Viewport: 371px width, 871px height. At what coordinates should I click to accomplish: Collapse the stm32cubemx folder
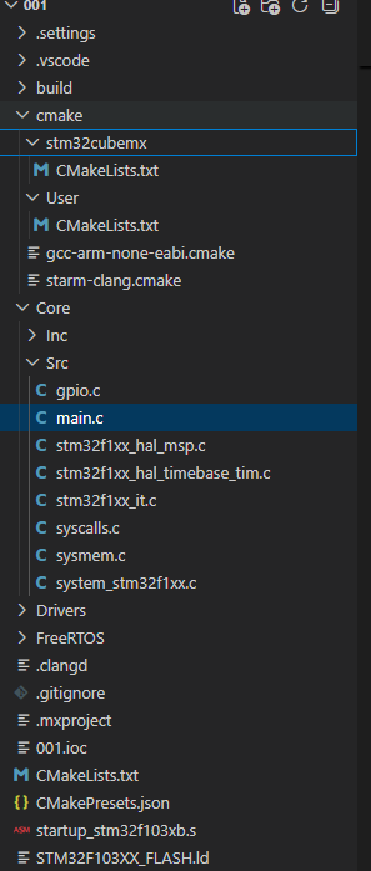32,143
